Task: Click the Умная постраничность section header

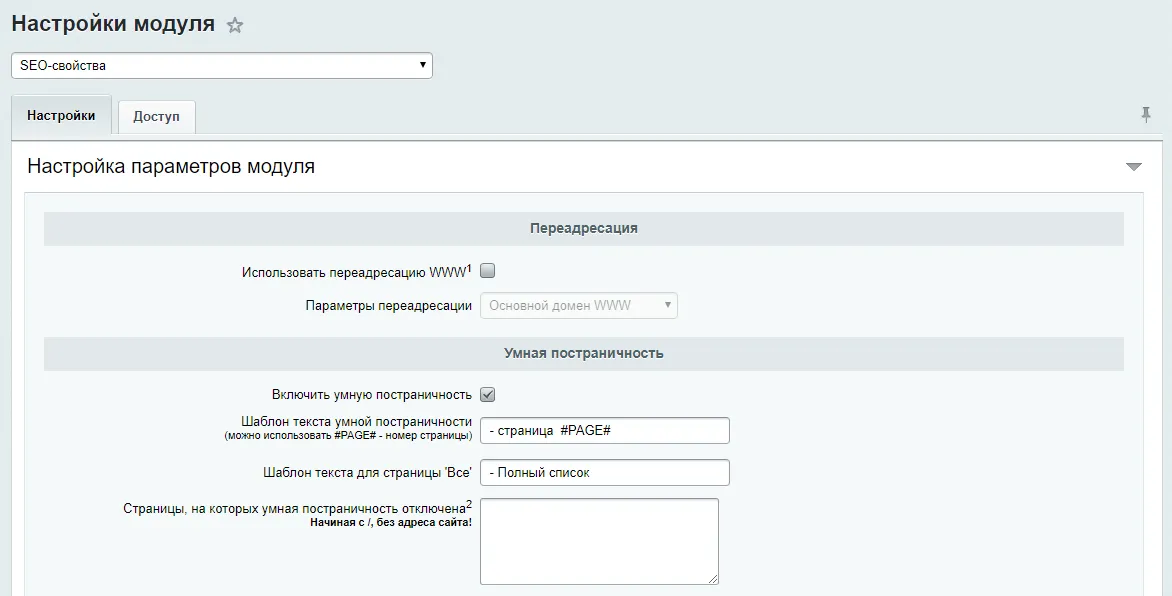Action: (x=582, y=354)
